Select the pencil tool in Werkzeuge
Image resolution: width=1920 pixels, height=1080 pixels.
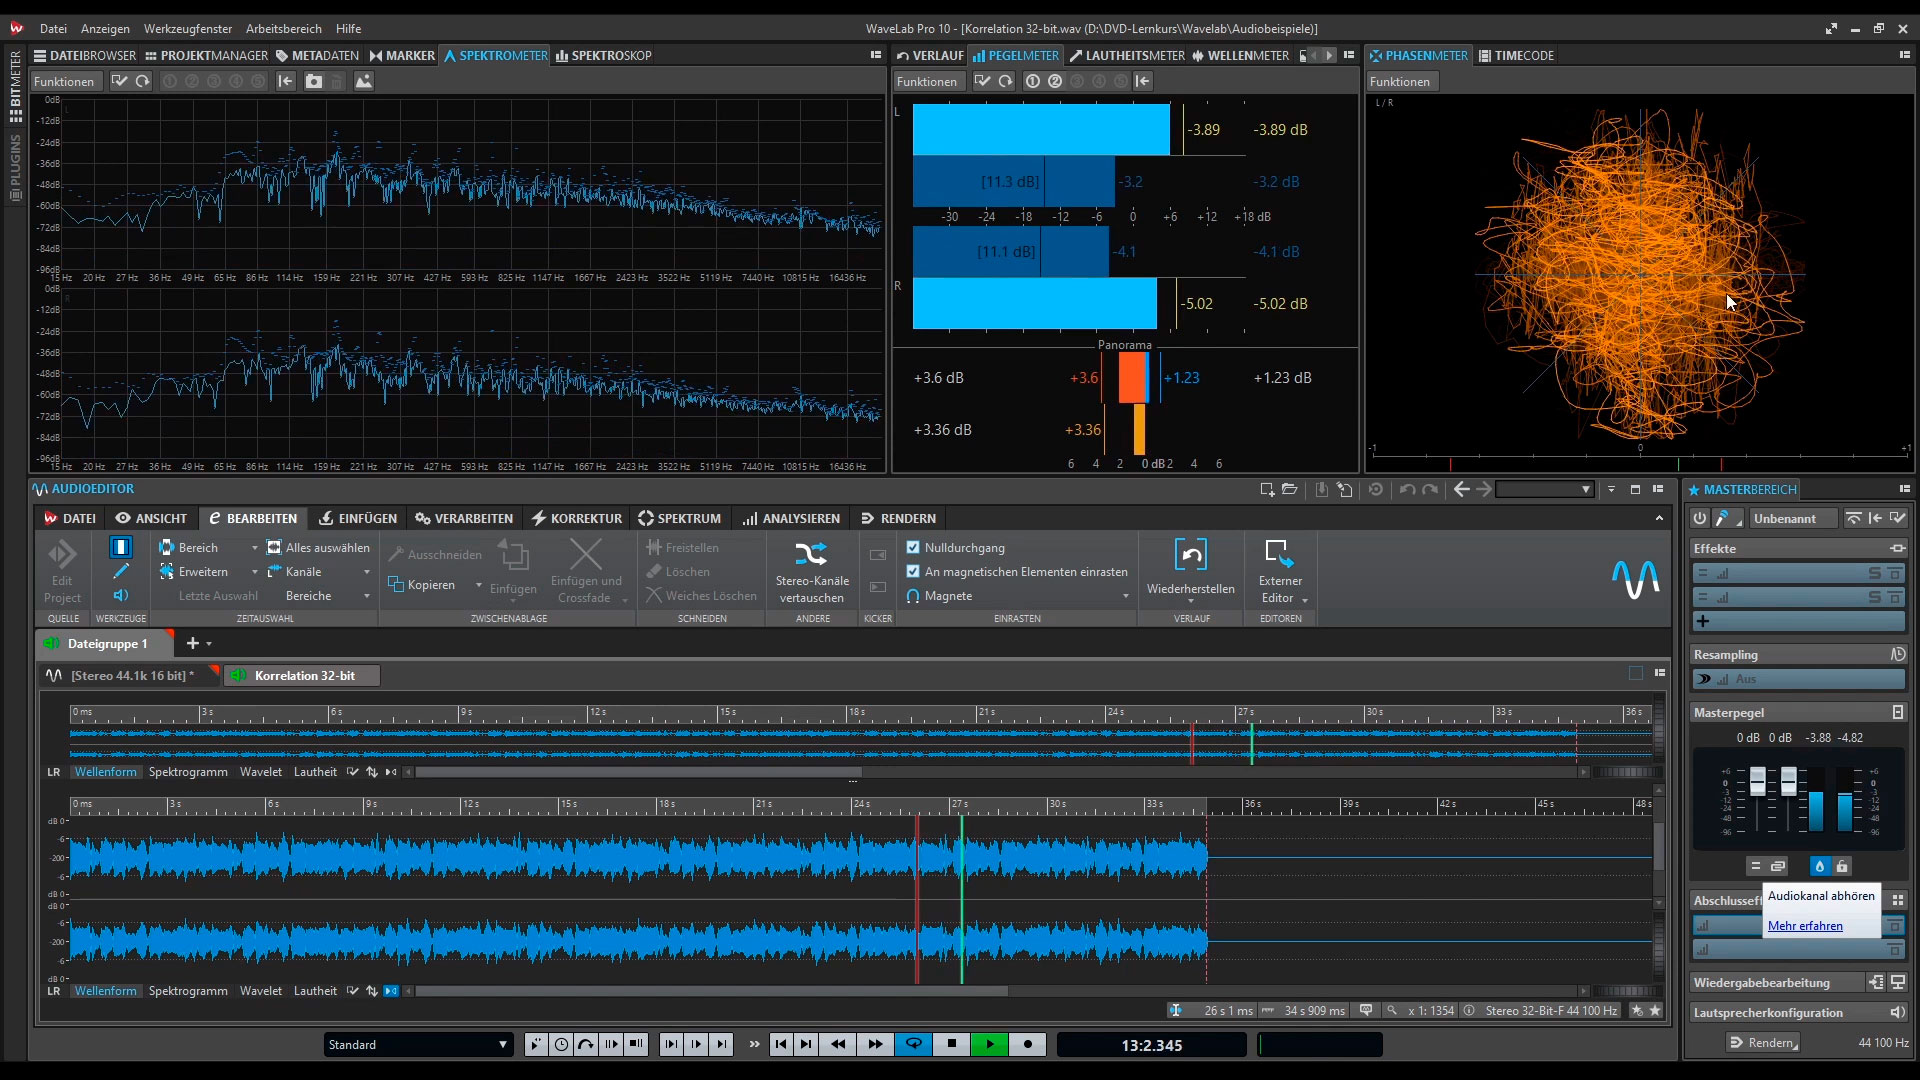point(120,571)
